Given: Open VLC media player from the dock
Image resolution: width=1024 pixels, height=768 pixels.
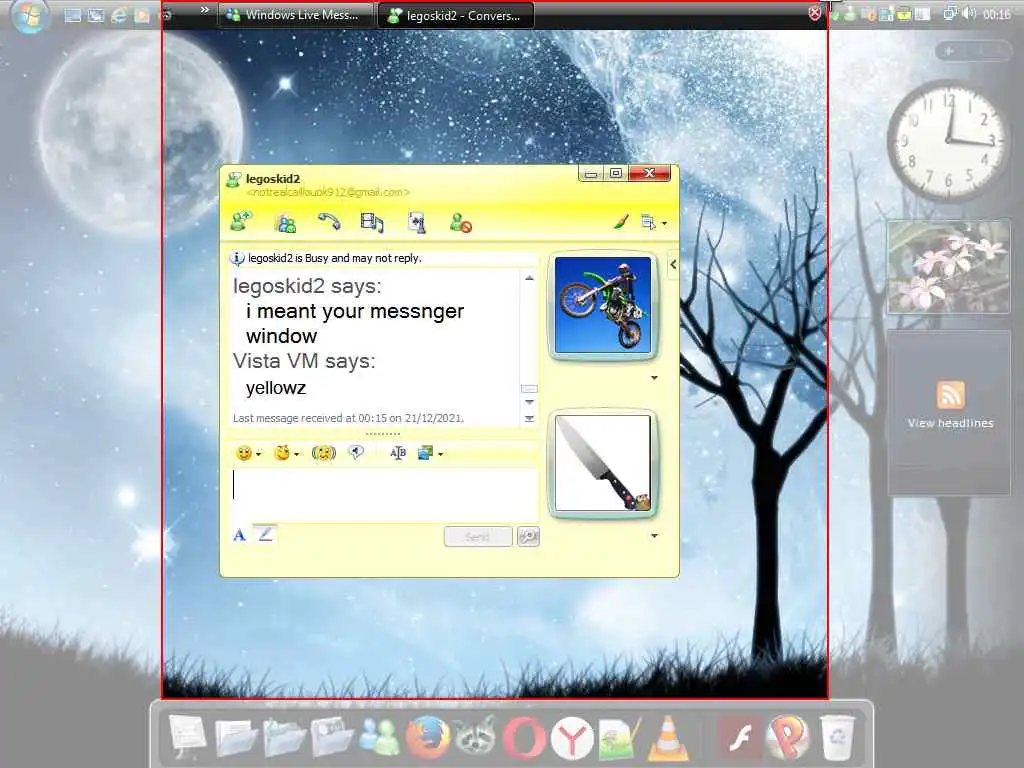Looking at the screenshot, I should click(x=667, y=739).
